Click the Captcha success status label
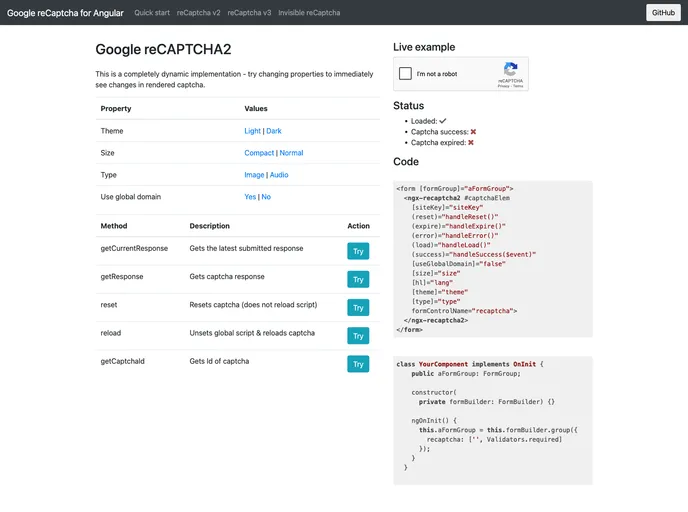688x512 pixels. click(x=440, y=132)
